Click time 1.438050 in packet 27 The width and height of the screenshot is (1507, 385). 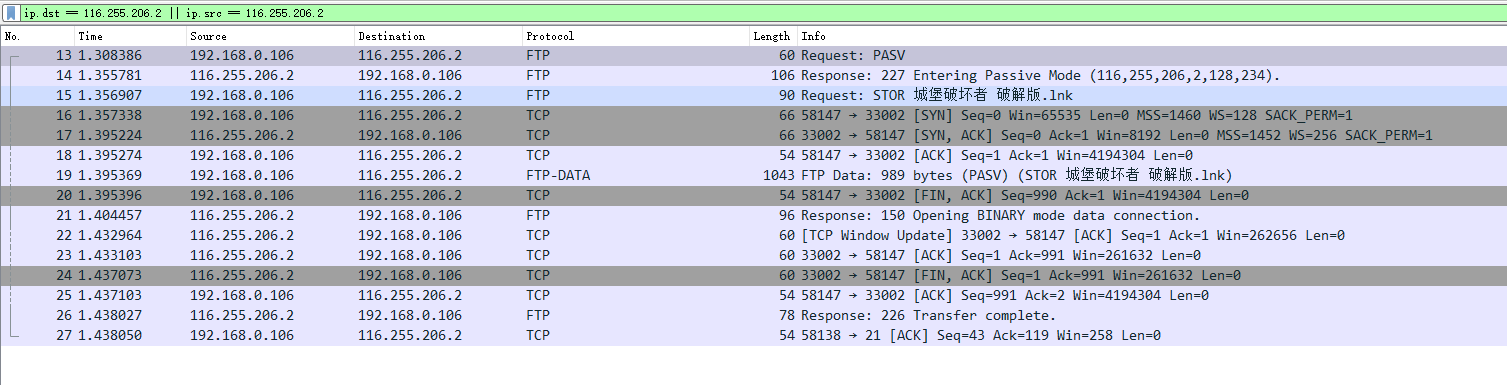(x=110, y=335)
